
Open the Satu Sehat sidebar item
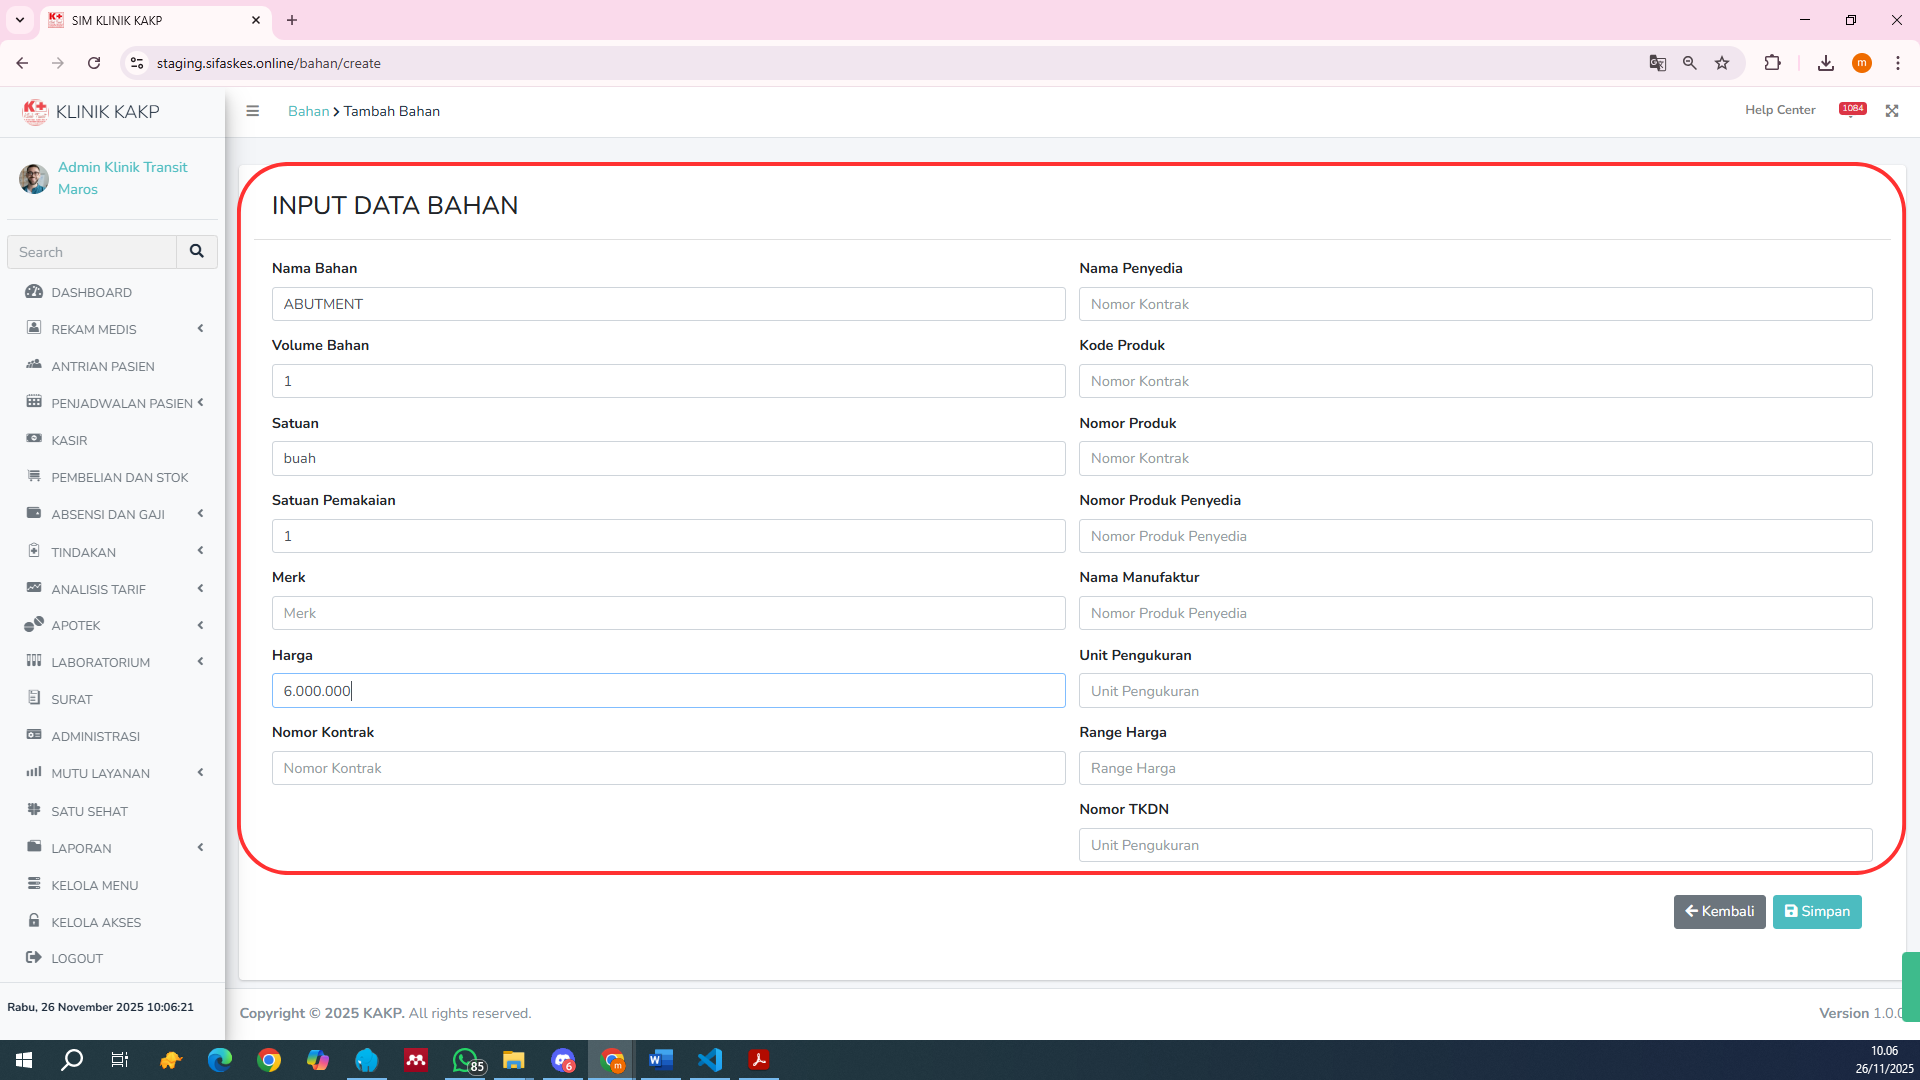89,811
